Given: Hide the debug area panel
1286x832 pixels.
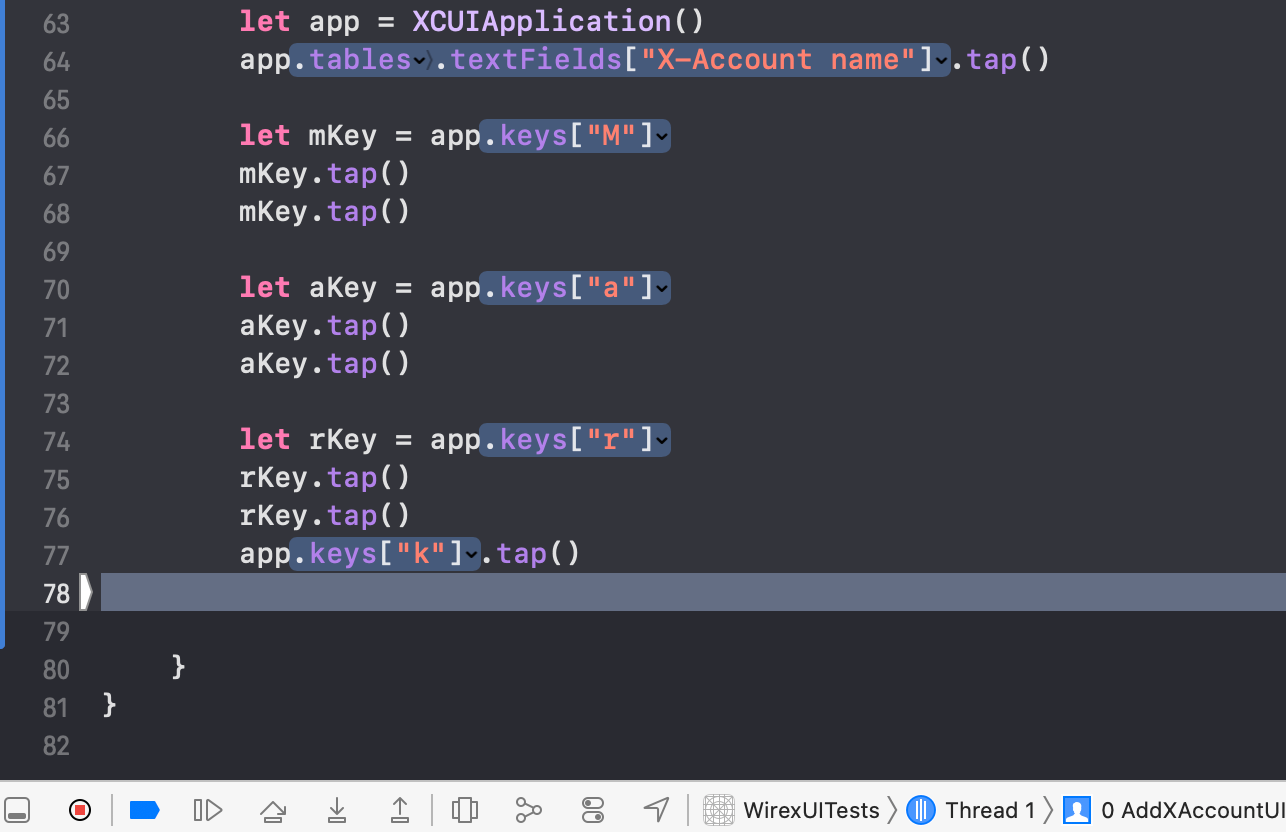Looking at the screenshot, I should [17, 809].
